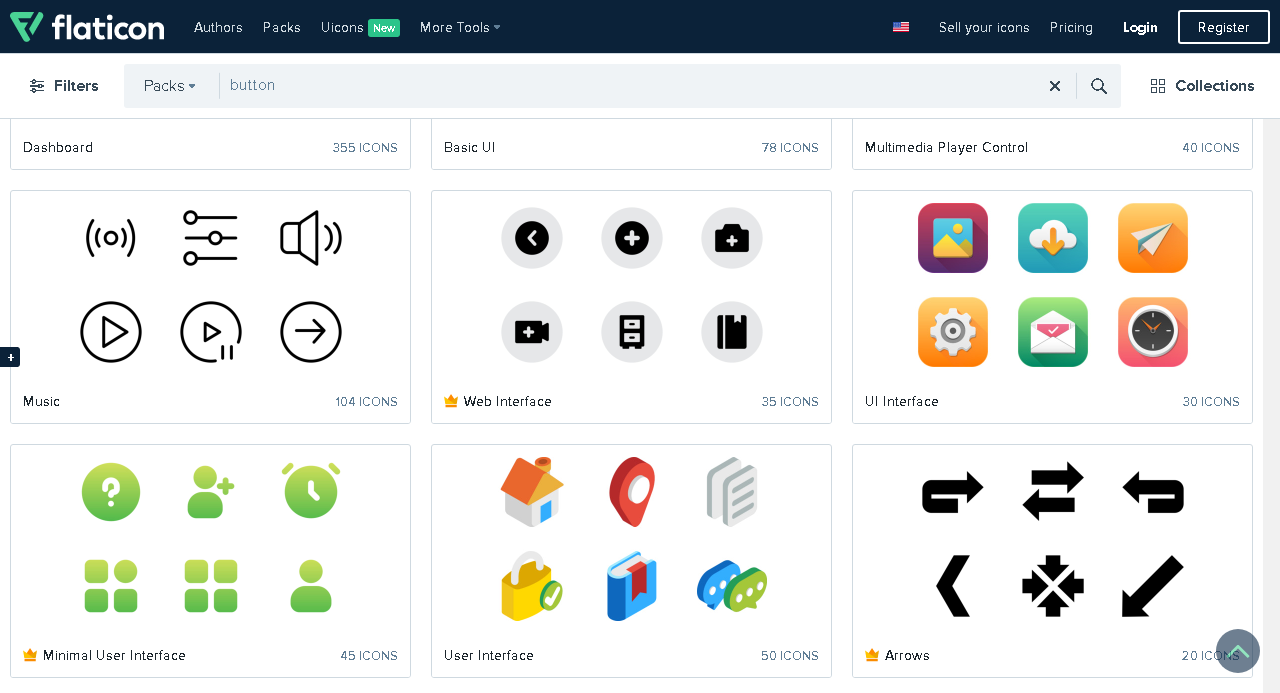This screenshot has height=693, width=1280.
Task: Click the crossed arrows icon in Arrows pack
Action: [x=1052, y=586]
